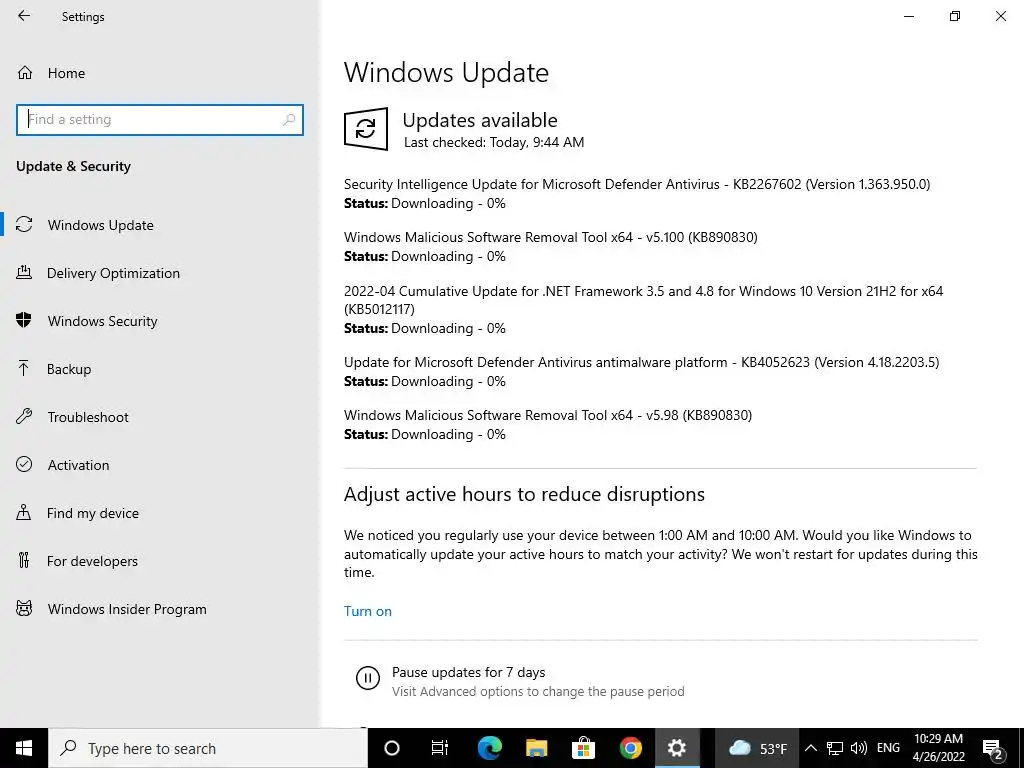The height and width of the screenshot is (768, 1024).
Task: Open Activation page
Action: coord(78,465)
